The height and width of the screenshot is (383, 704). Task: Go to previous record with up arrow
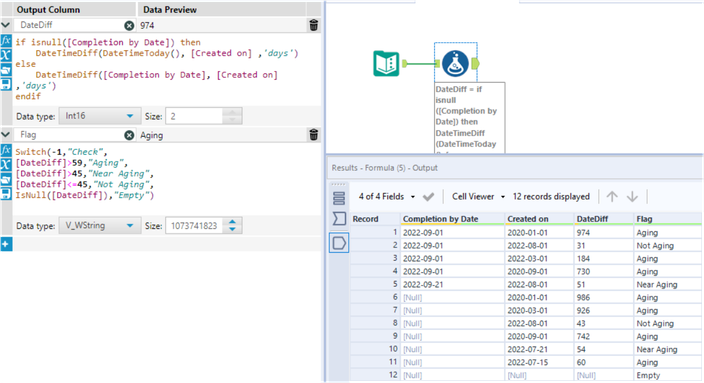[612, 196]
